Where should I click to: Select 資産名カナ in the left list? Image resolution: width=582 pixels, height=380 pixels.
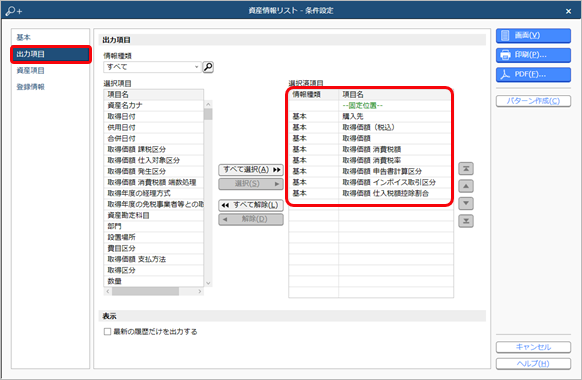point(154,105)
